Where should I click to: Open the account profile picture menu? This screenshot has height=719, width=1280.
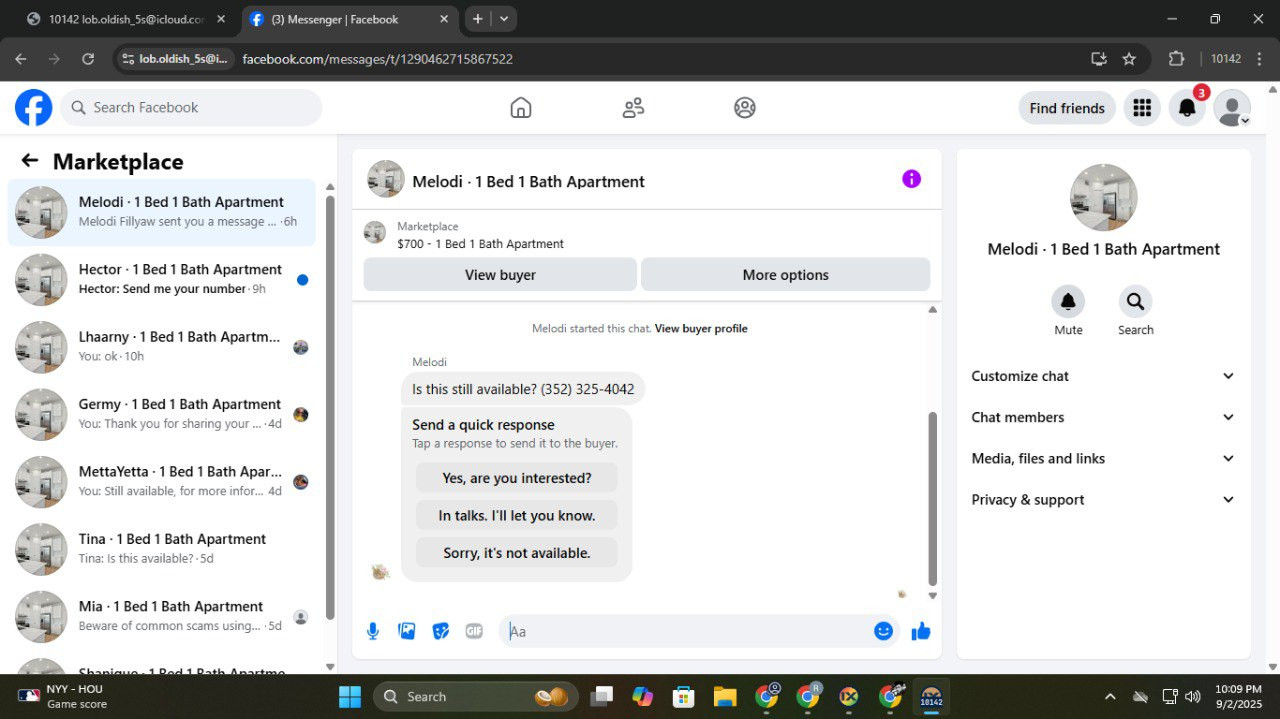[x=1232, y=108]
